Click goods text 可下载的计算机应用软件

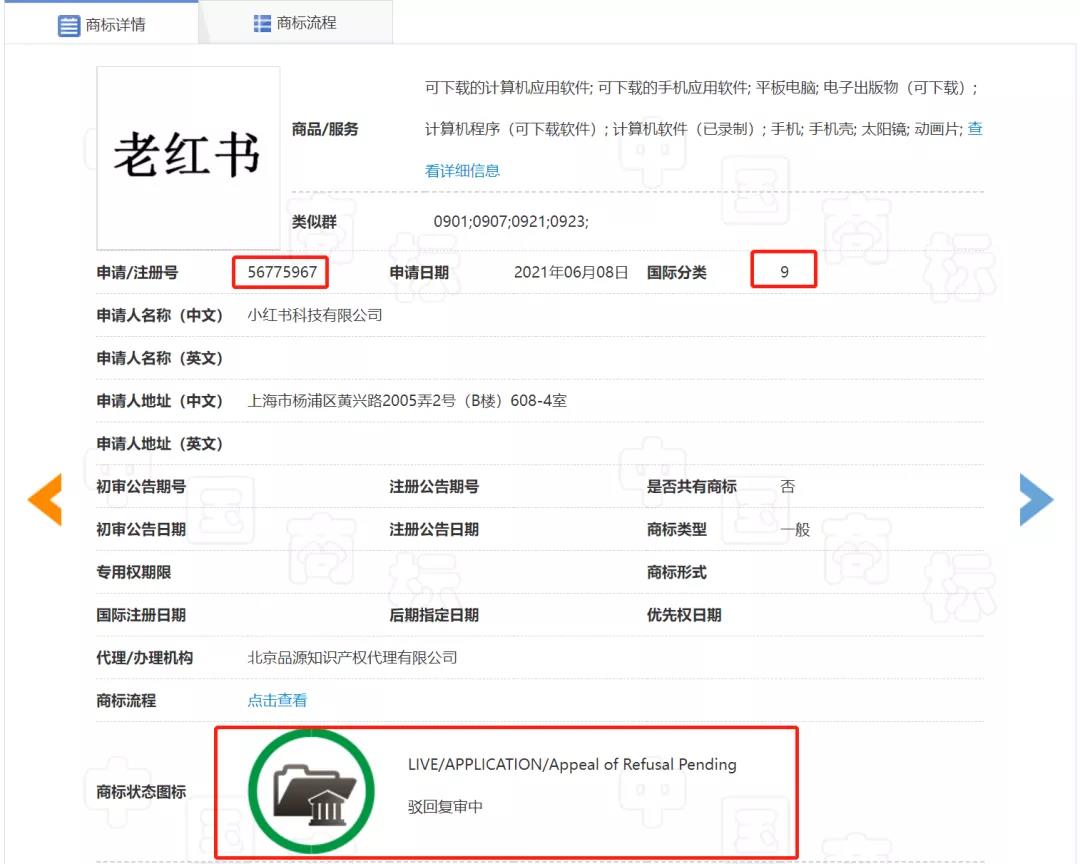(x=508, y=88)
